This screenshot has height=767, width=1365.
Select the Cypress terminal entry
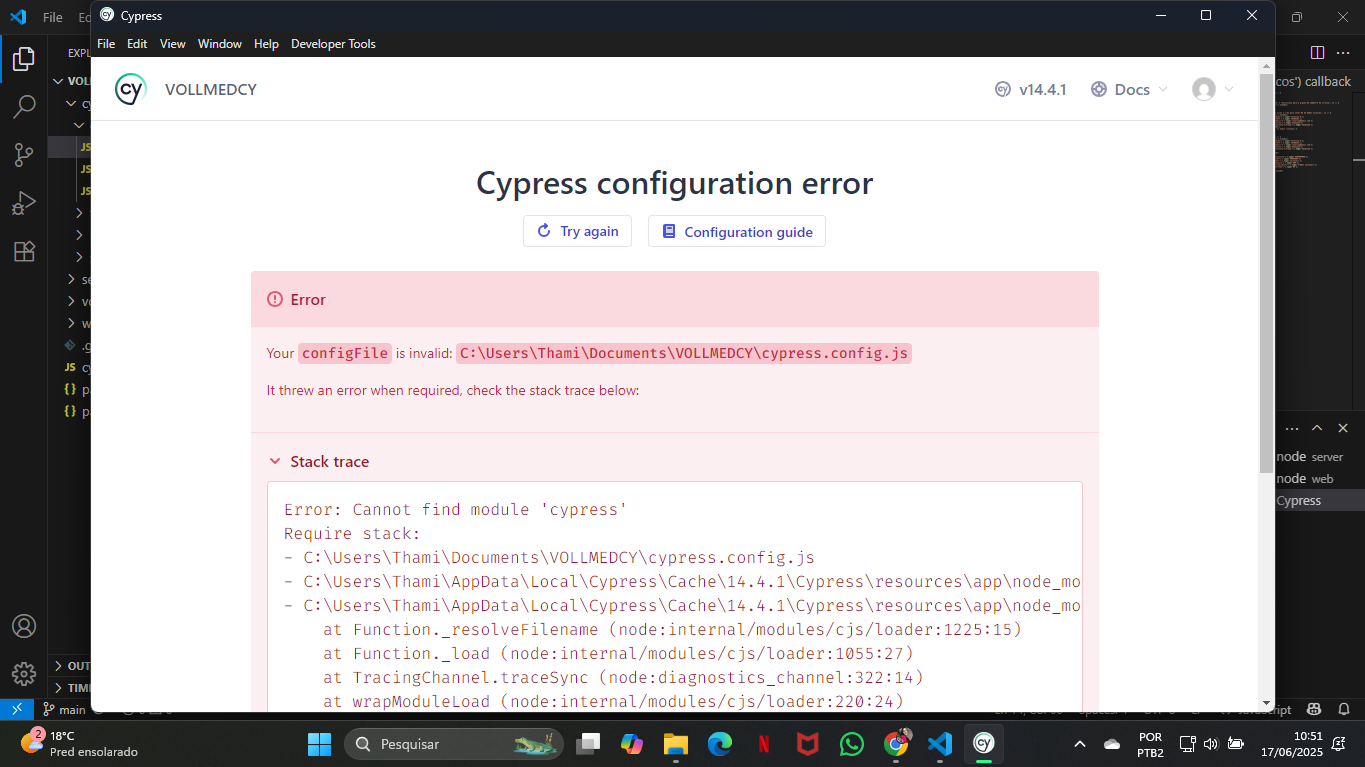(x=1319, y=500)
